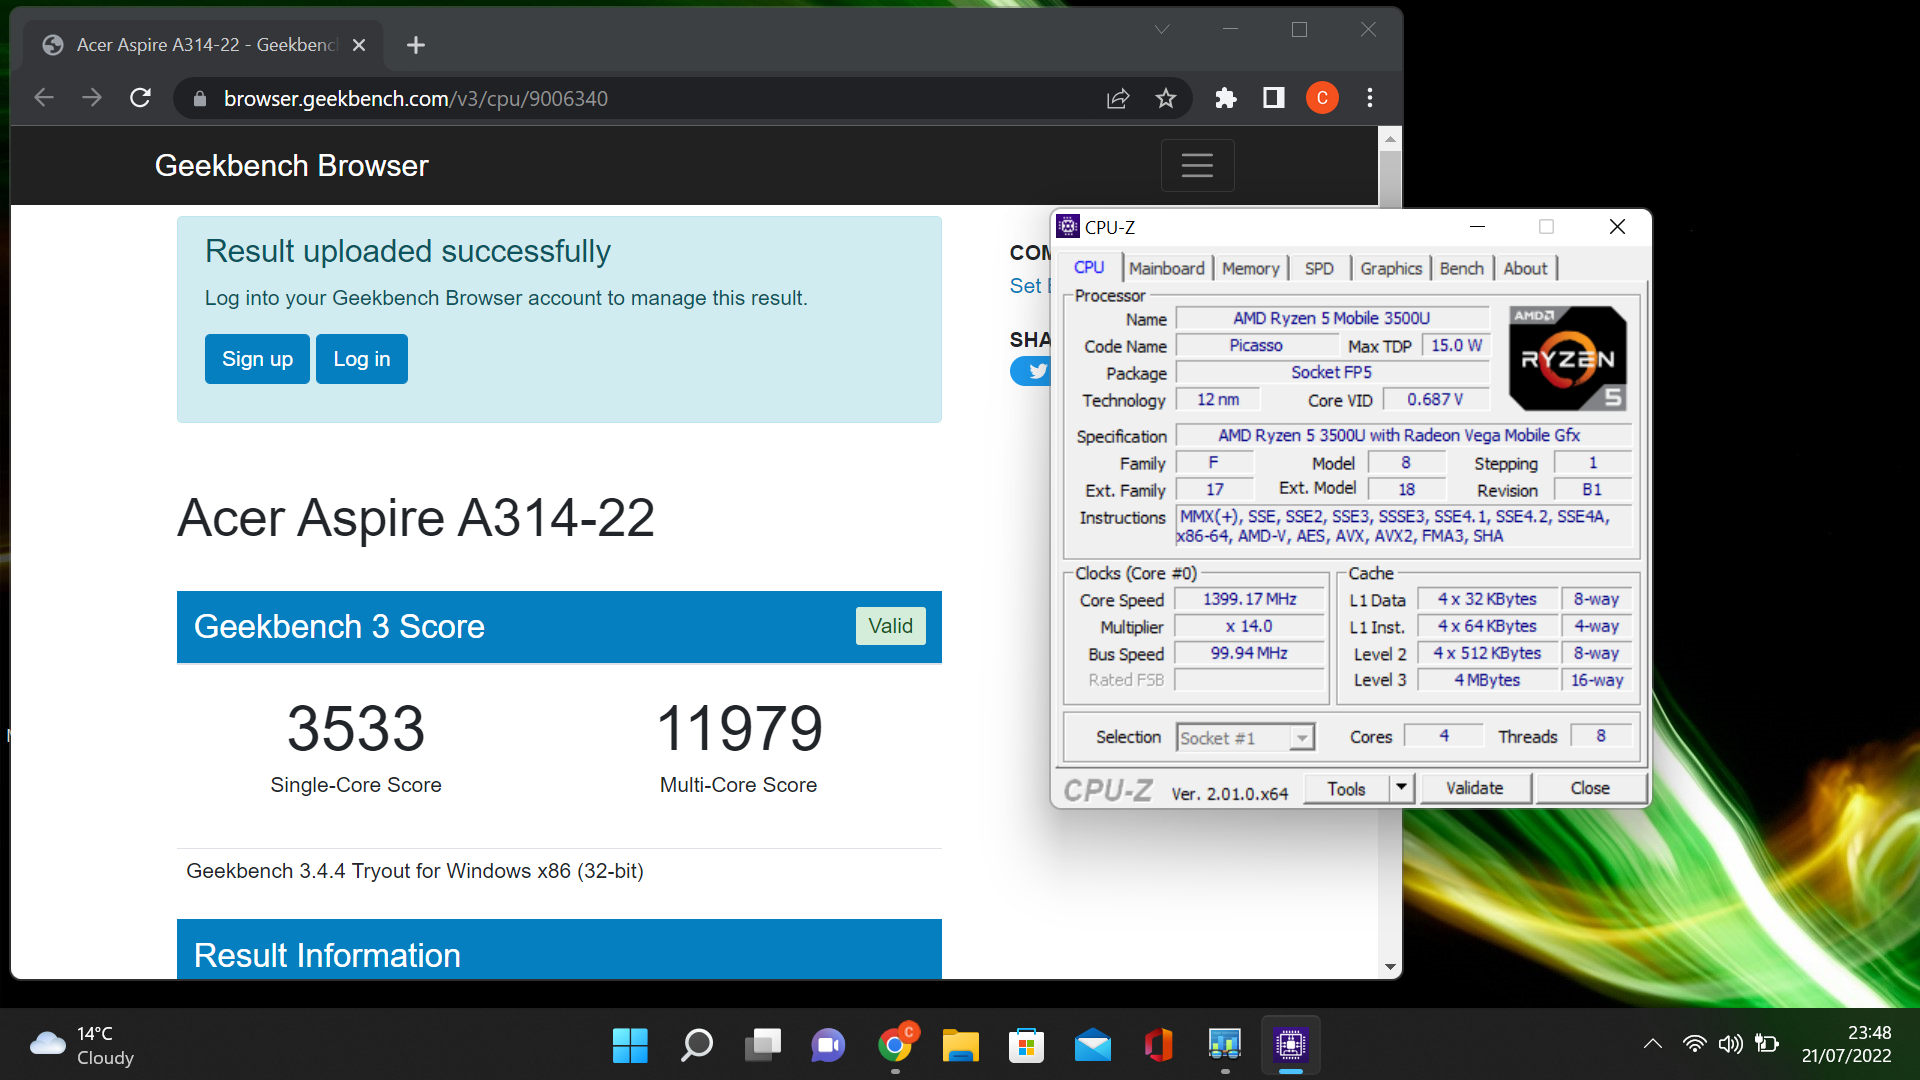Click the Twitter share button

1032,371
